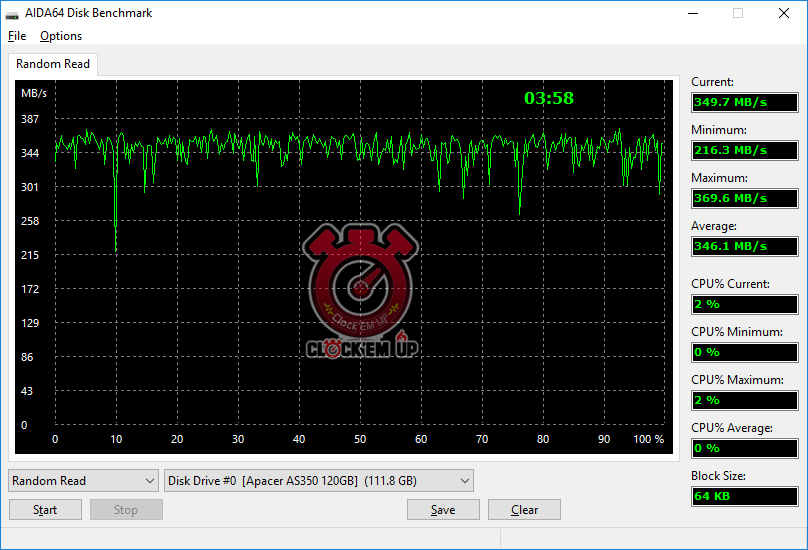This screenshot has width=808, height=550.
Task: Click the Average speed 346.1 MB/s field
Action: pos(744,246)
